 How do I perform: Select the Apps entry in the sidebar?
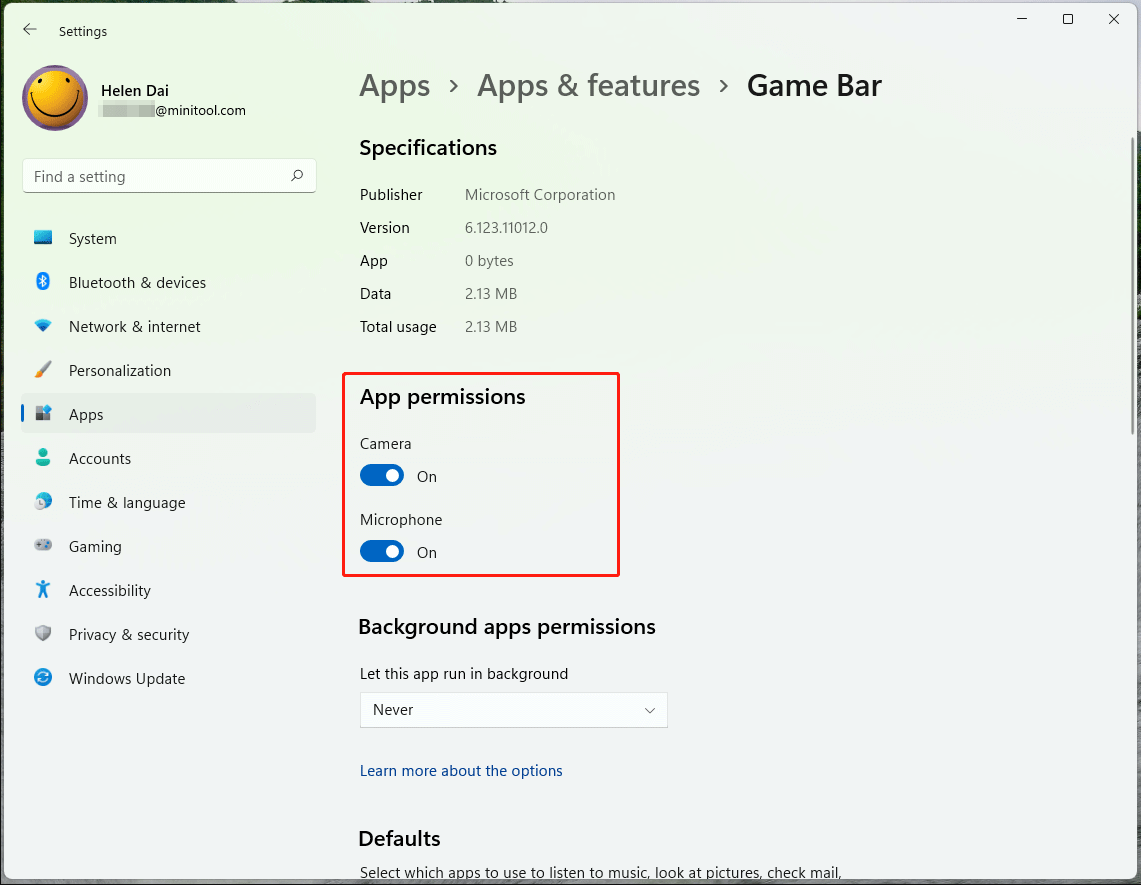[86, 414]
